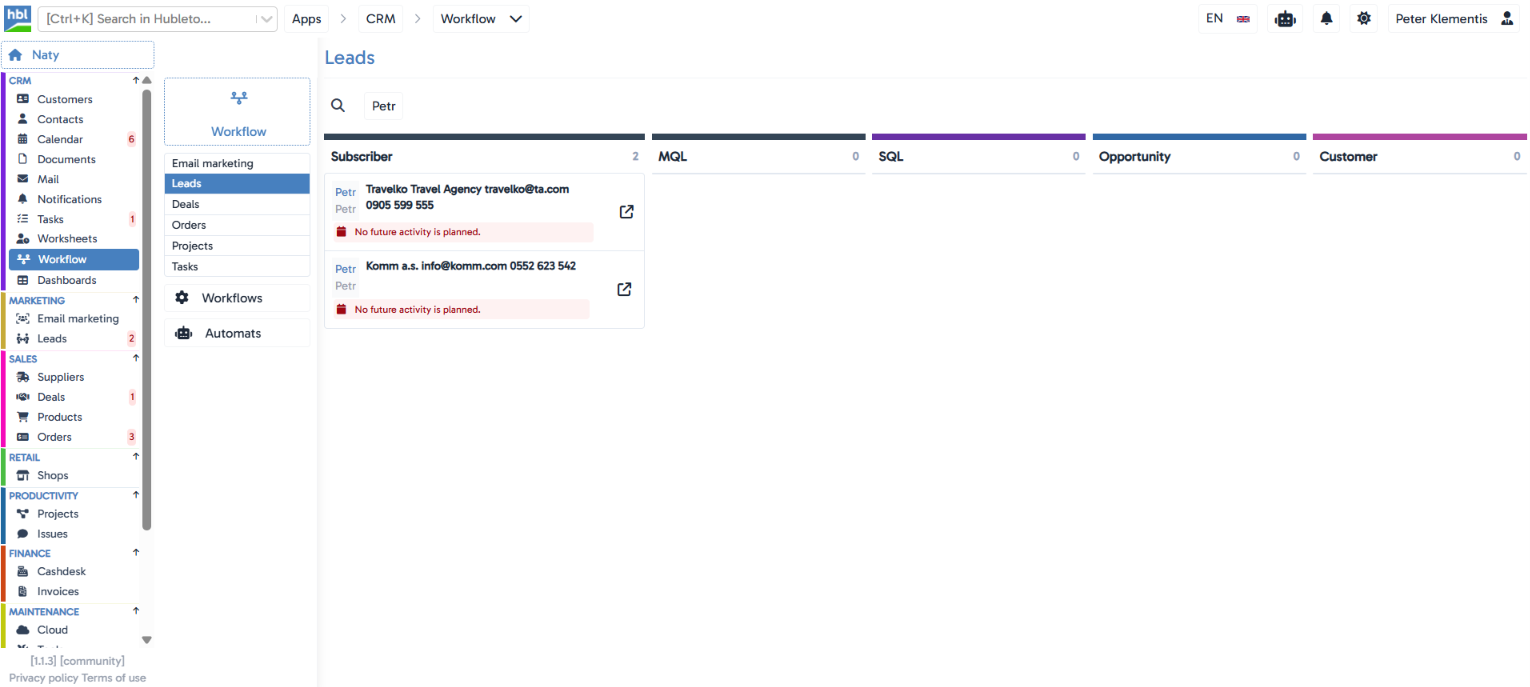Collapse the FINANCE sidebar section
1530x687 pixels.
pos(136,552)
